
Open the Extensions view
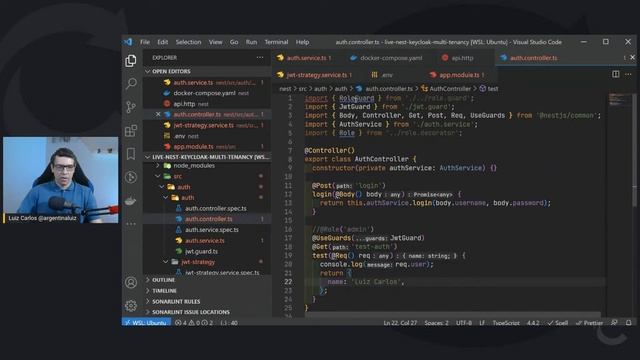131,131
